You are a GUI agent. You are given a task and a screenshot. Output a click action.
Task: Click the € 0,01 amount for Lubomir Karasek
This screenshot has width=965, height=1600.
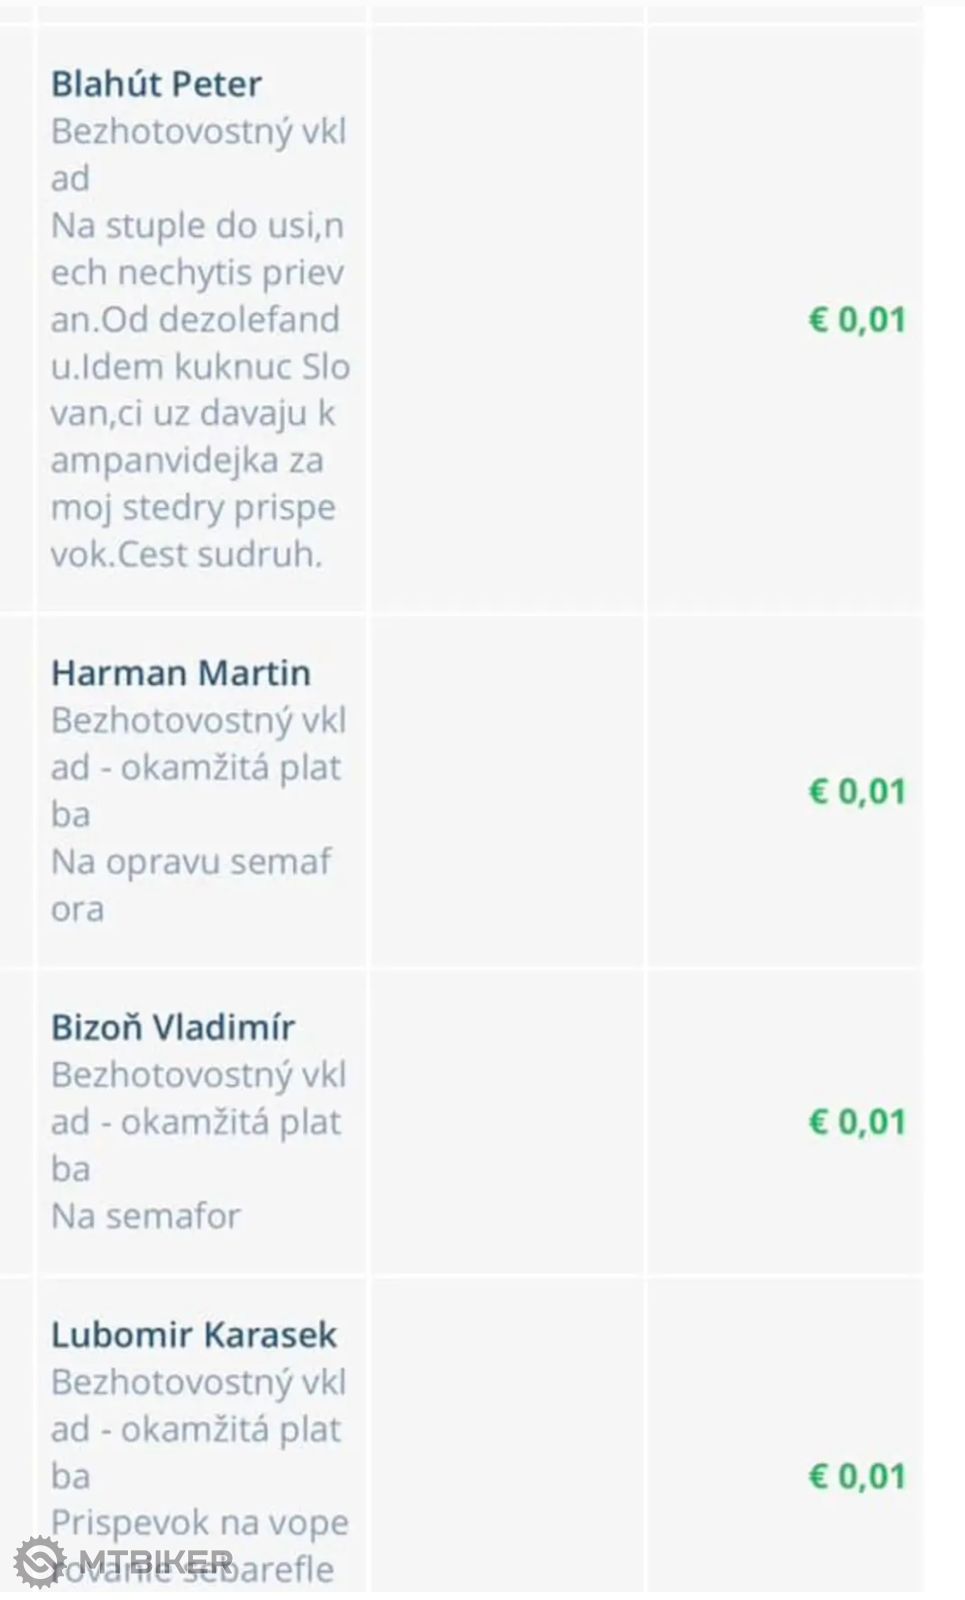tap(857, 1476)
